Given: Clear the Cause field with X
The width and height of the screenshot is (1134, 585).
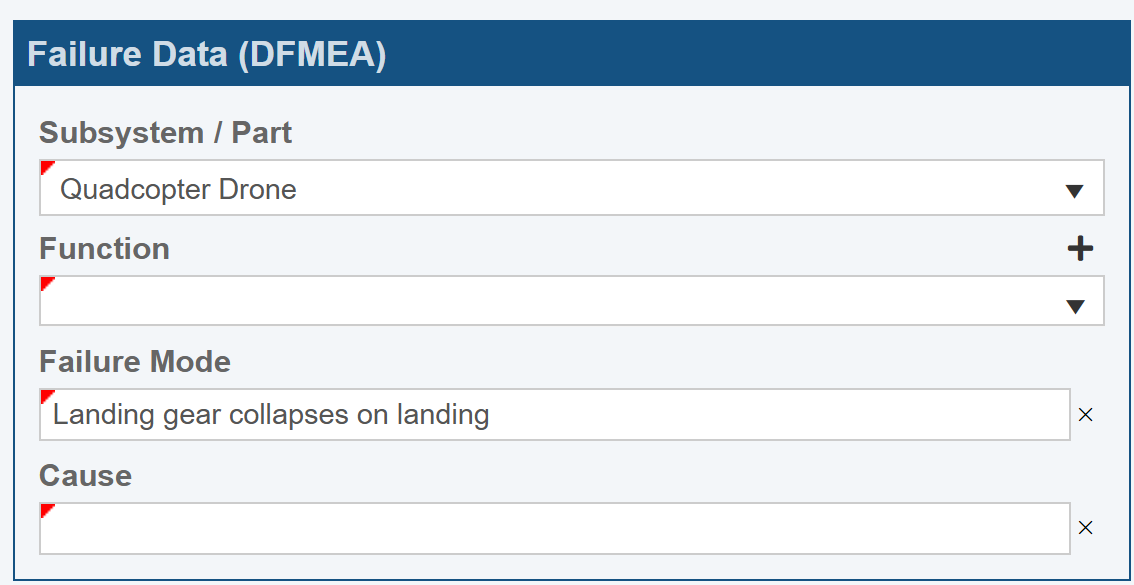Looking at the screenshot, I should coord(1085,528).
